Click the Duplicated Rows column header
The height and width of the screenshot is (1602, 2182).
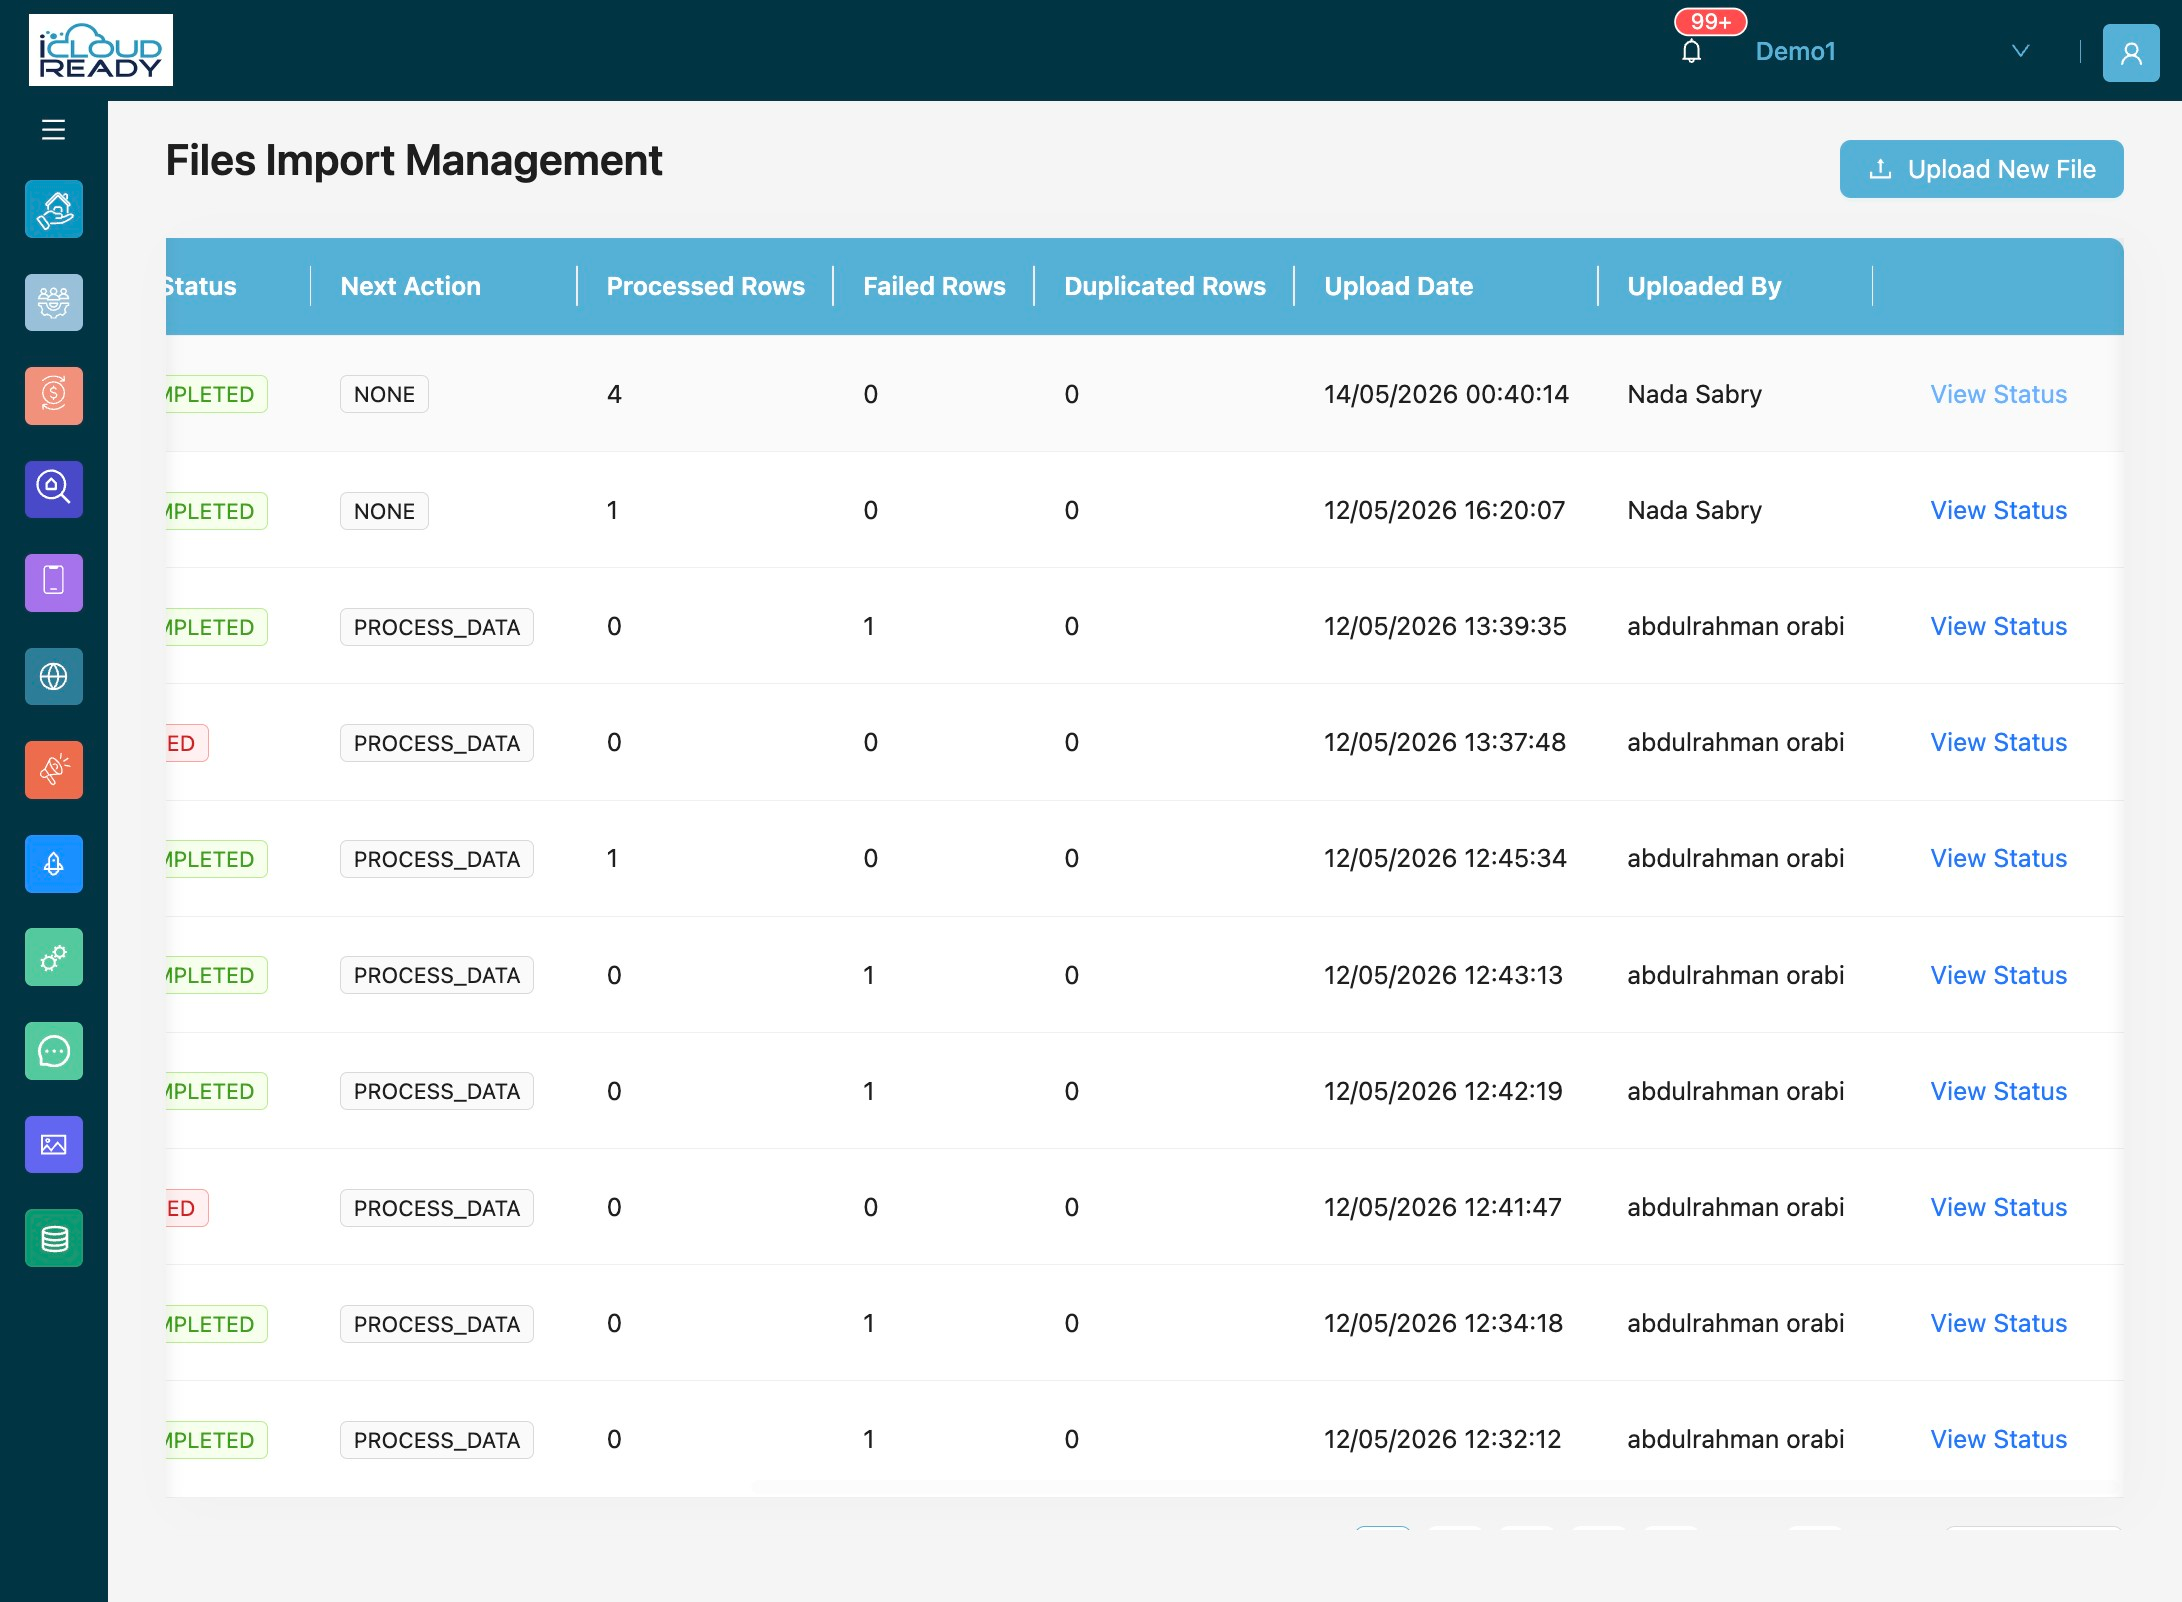click(1165, 286)
